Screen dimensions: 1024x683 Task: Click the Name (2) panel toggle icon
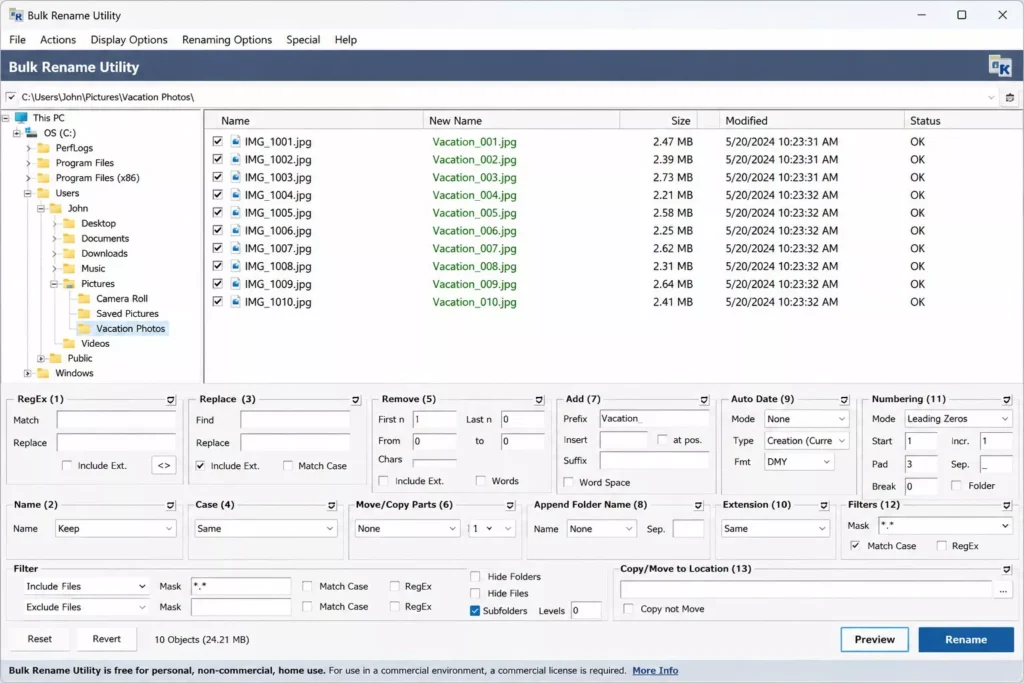[x=170, y=505]
